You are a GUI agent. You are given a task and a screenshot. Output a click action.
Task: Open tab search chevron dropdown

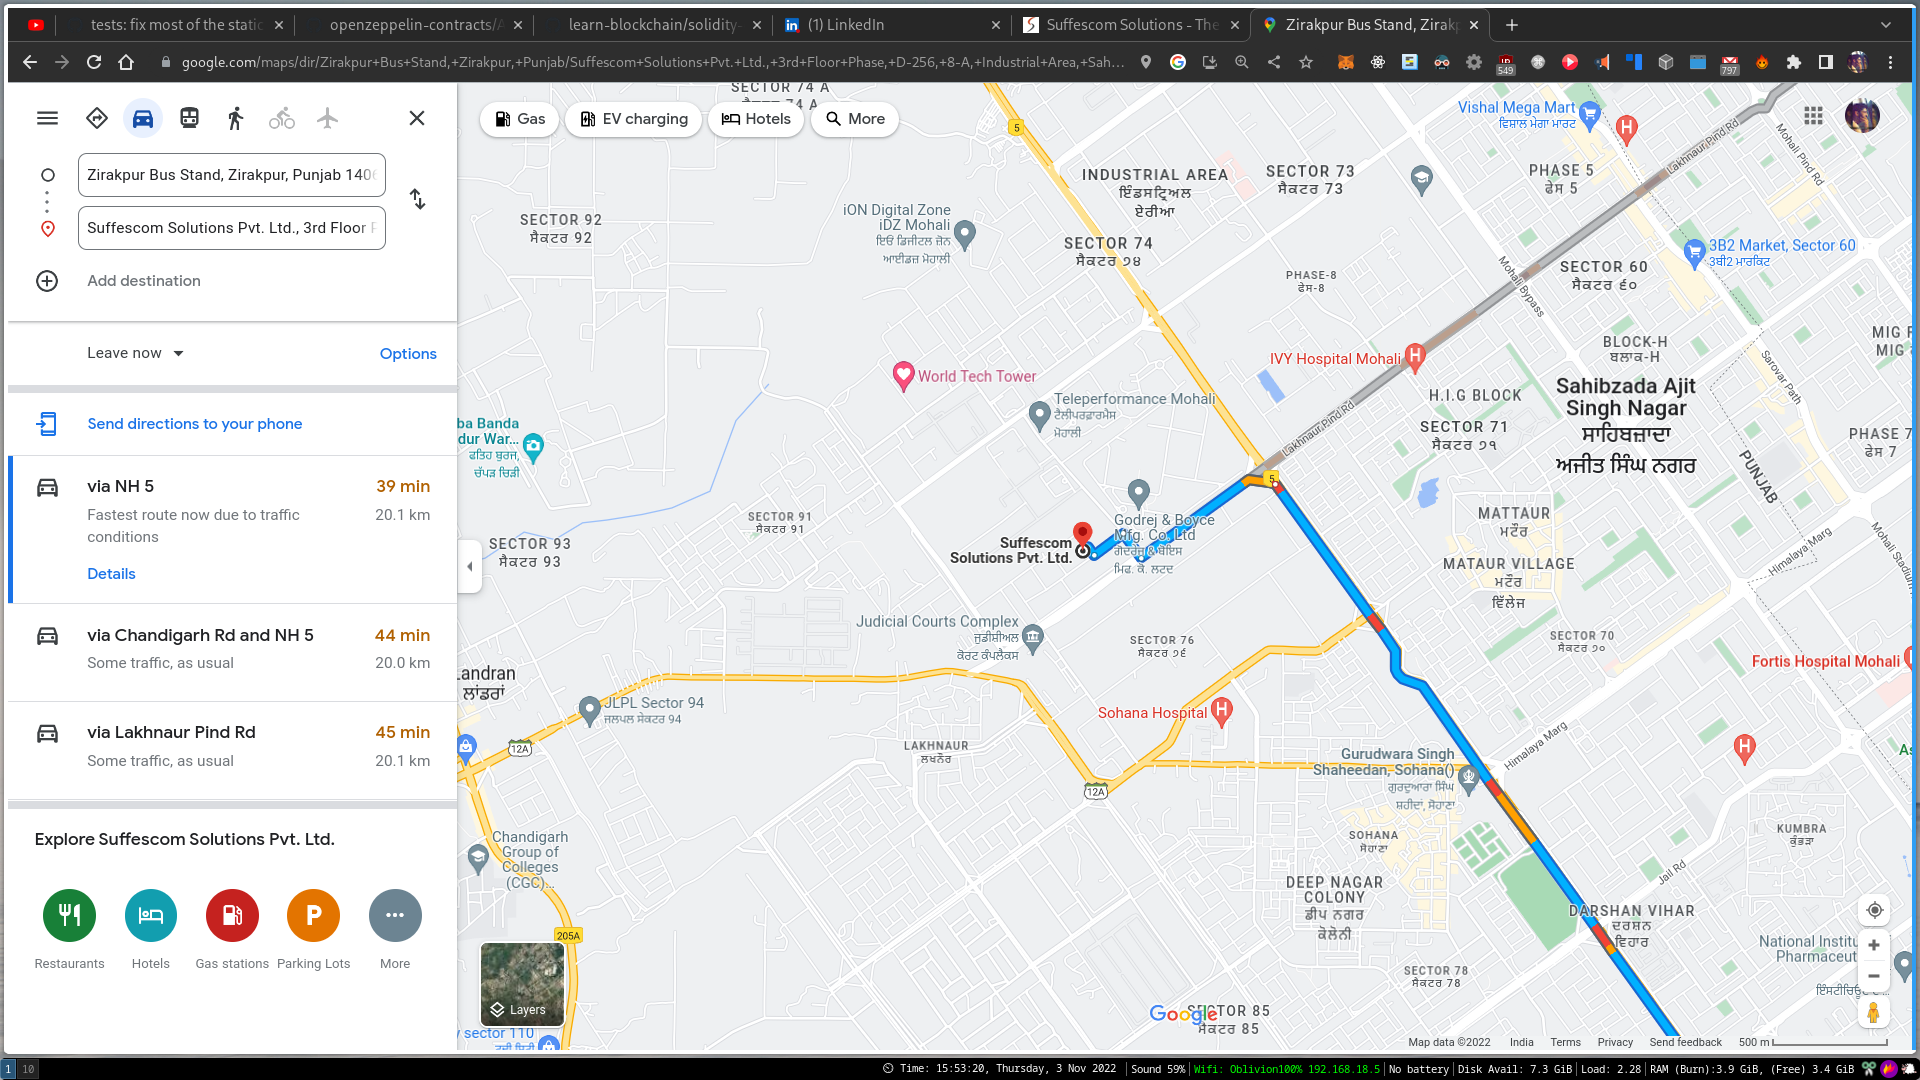(1886, 25)
